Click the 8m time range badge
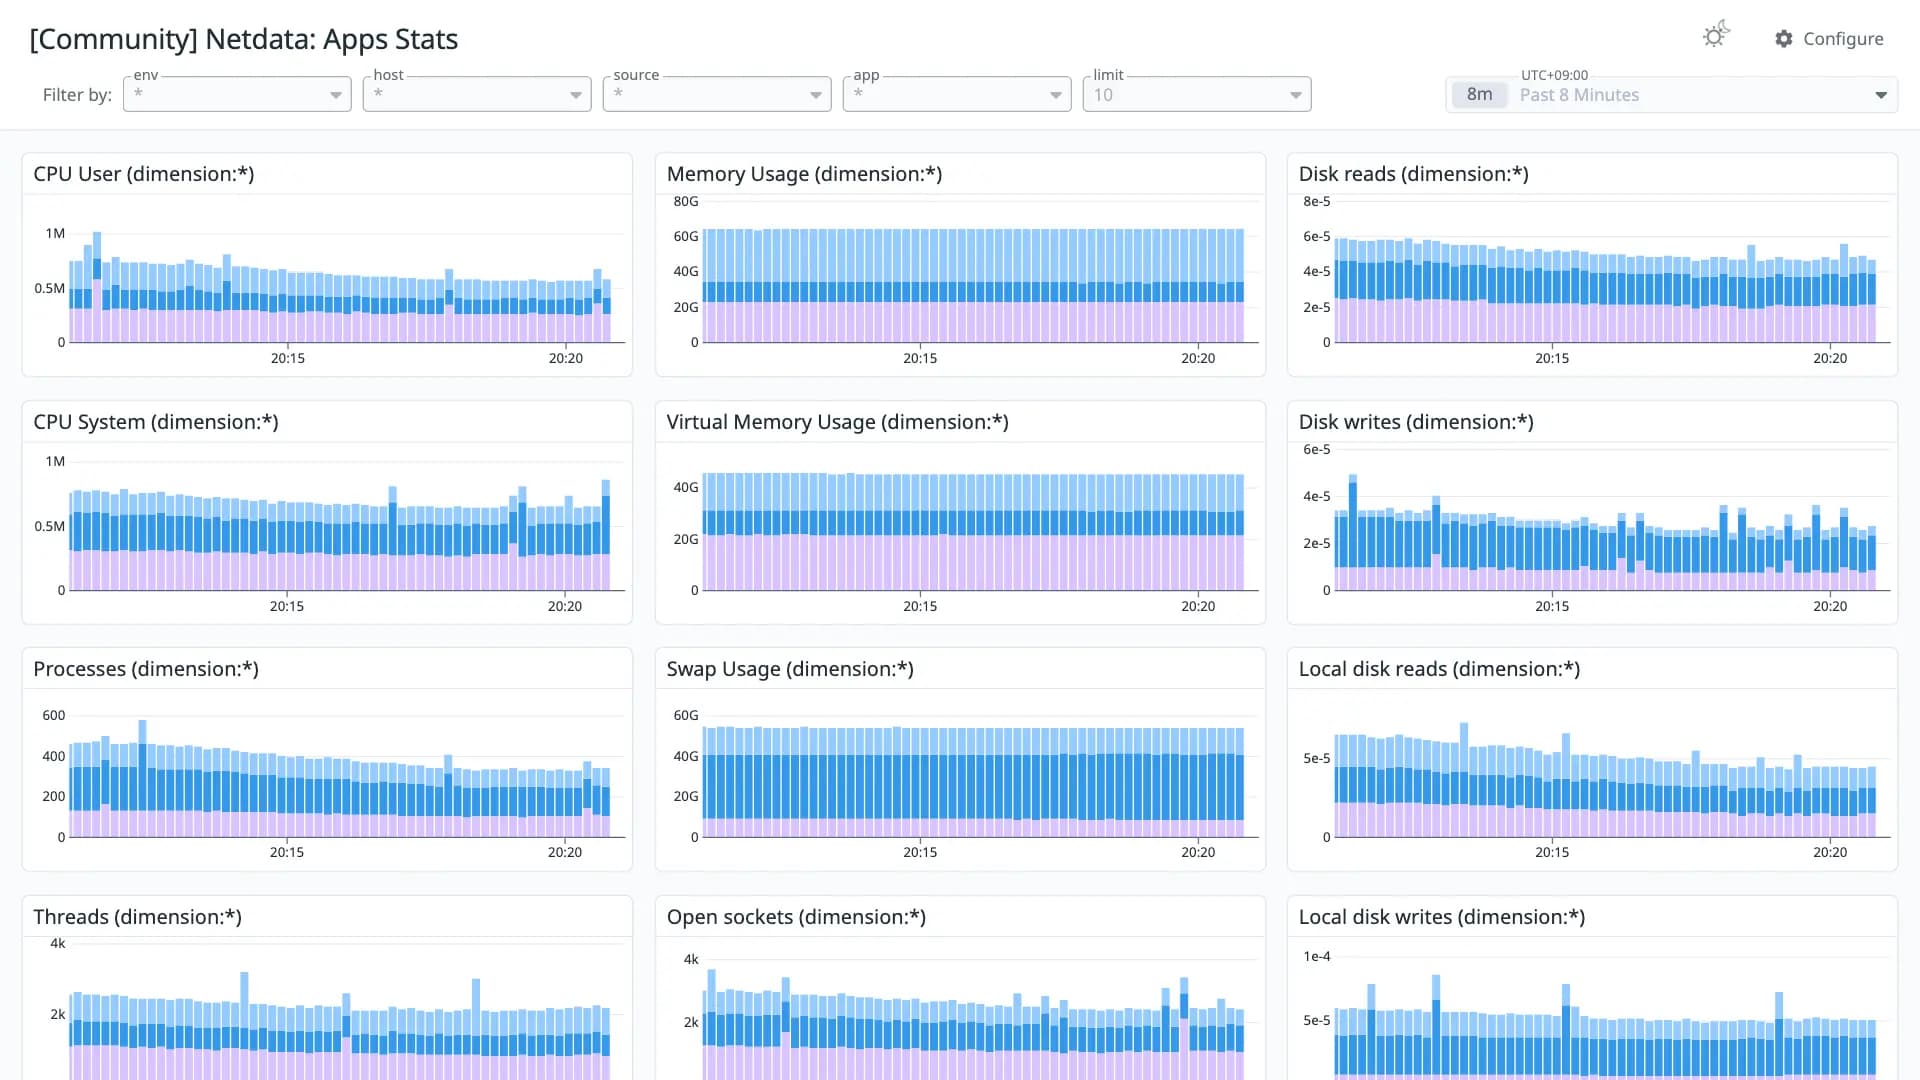 (x=1479, y=95)
